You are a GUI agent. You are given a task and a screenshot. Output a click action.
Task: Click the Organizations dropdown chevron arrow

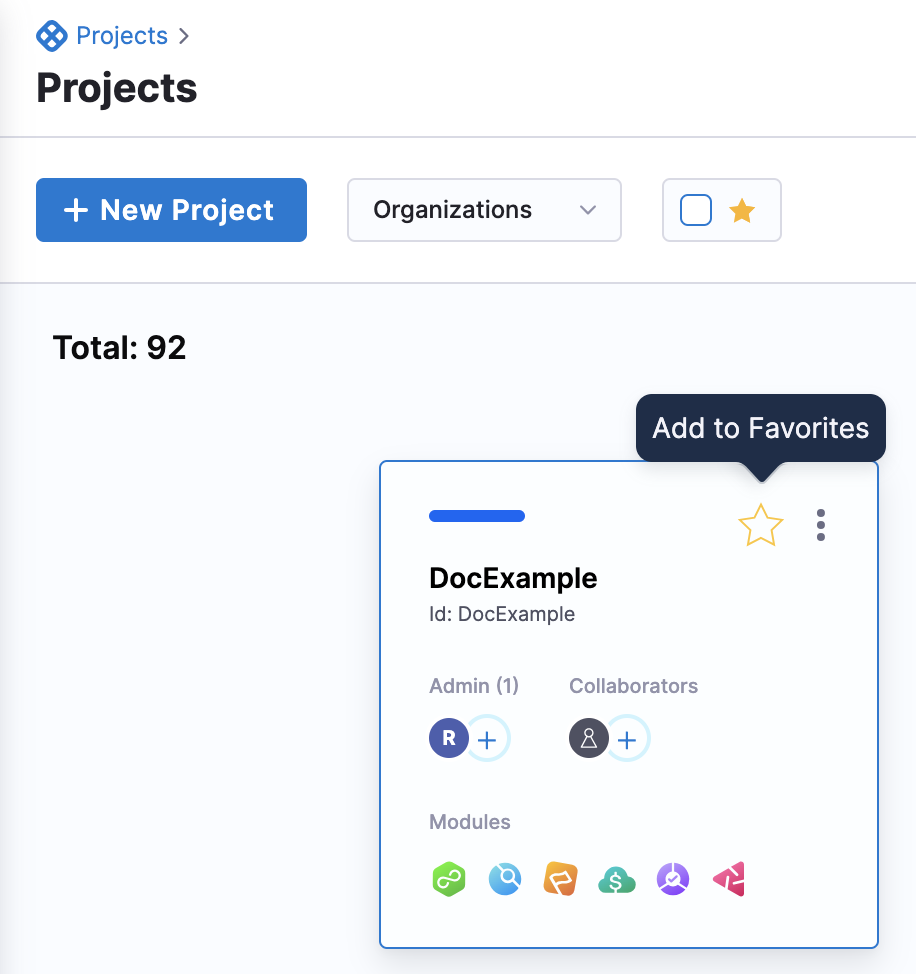[x=588, y=210]
